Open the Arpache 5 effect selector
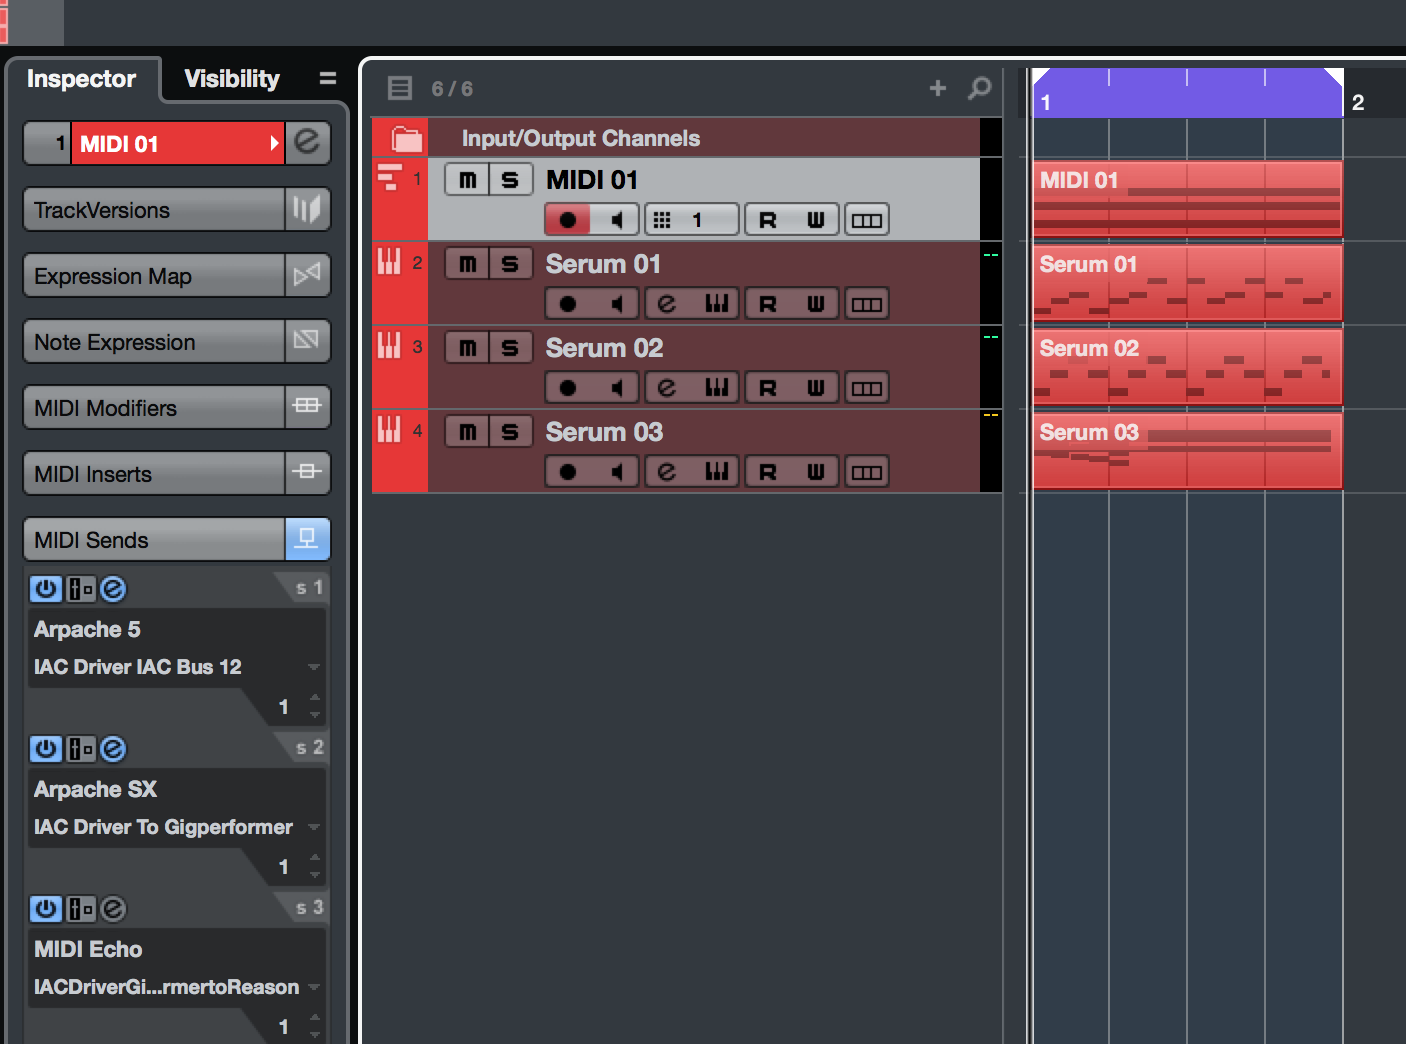 pyautogui.click(x=176, y=629)
